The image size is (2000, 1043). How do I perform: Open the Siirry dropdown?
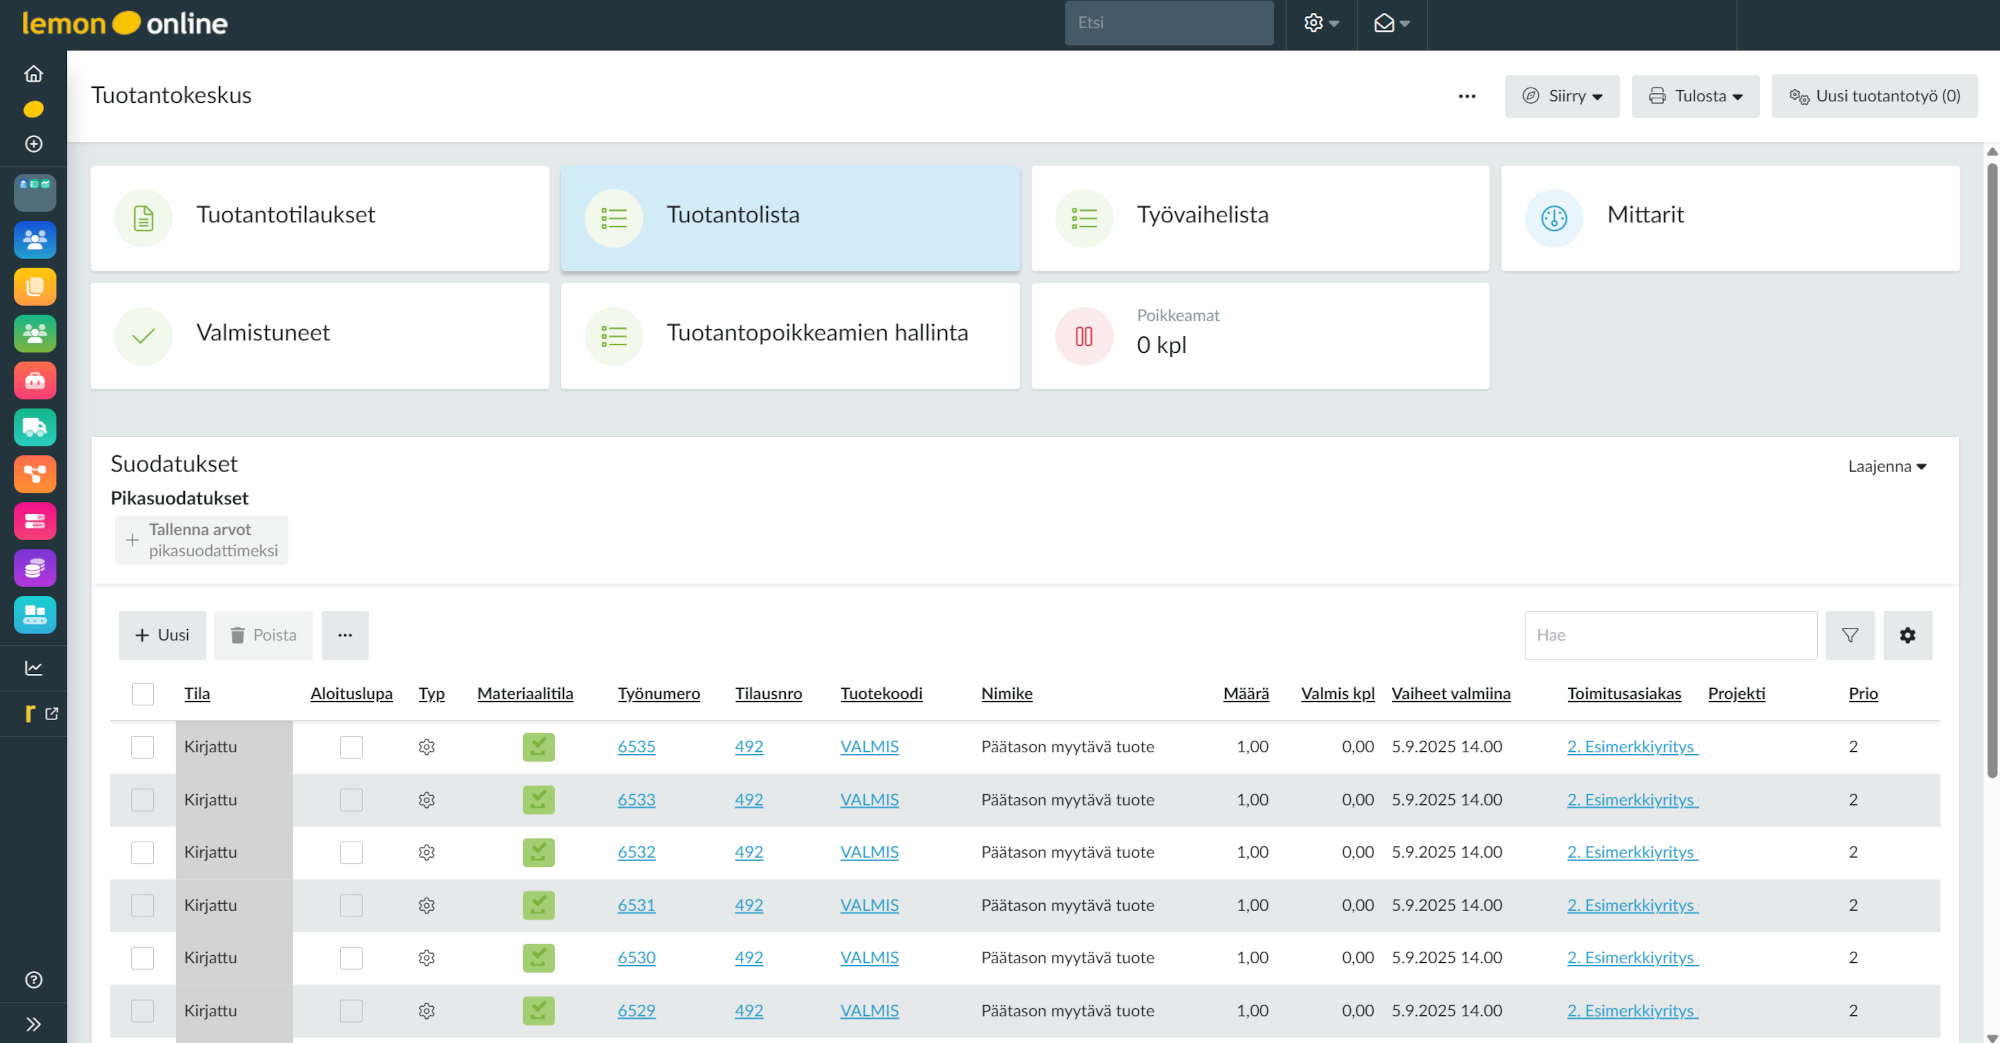tap(1562, 96)
